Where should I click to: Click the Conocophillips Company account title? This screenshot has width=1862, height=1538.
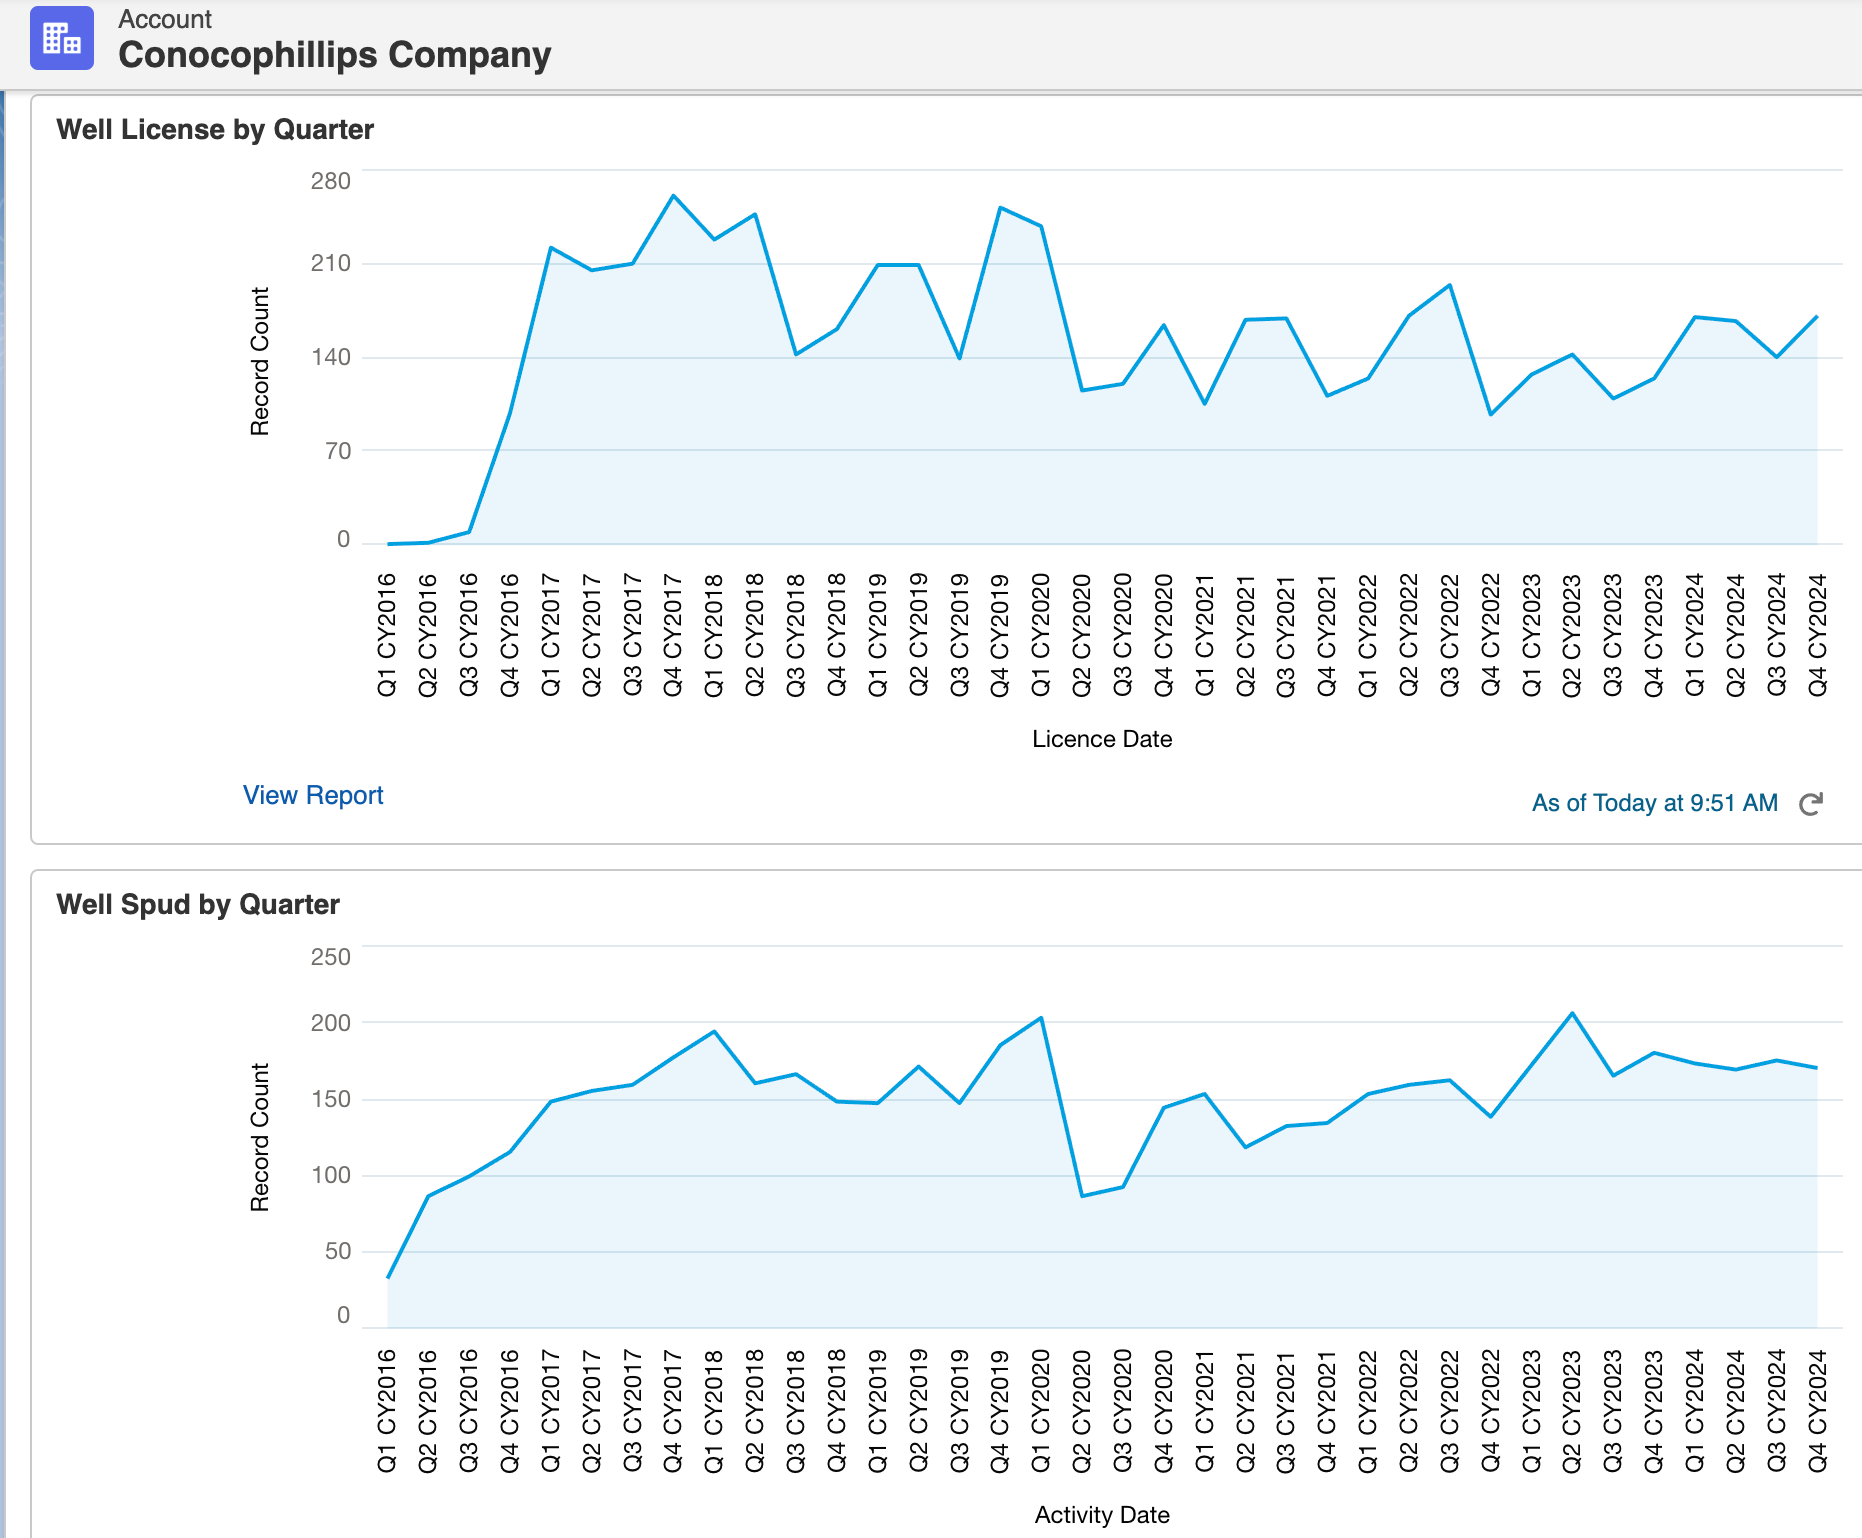tap(334, 55)
